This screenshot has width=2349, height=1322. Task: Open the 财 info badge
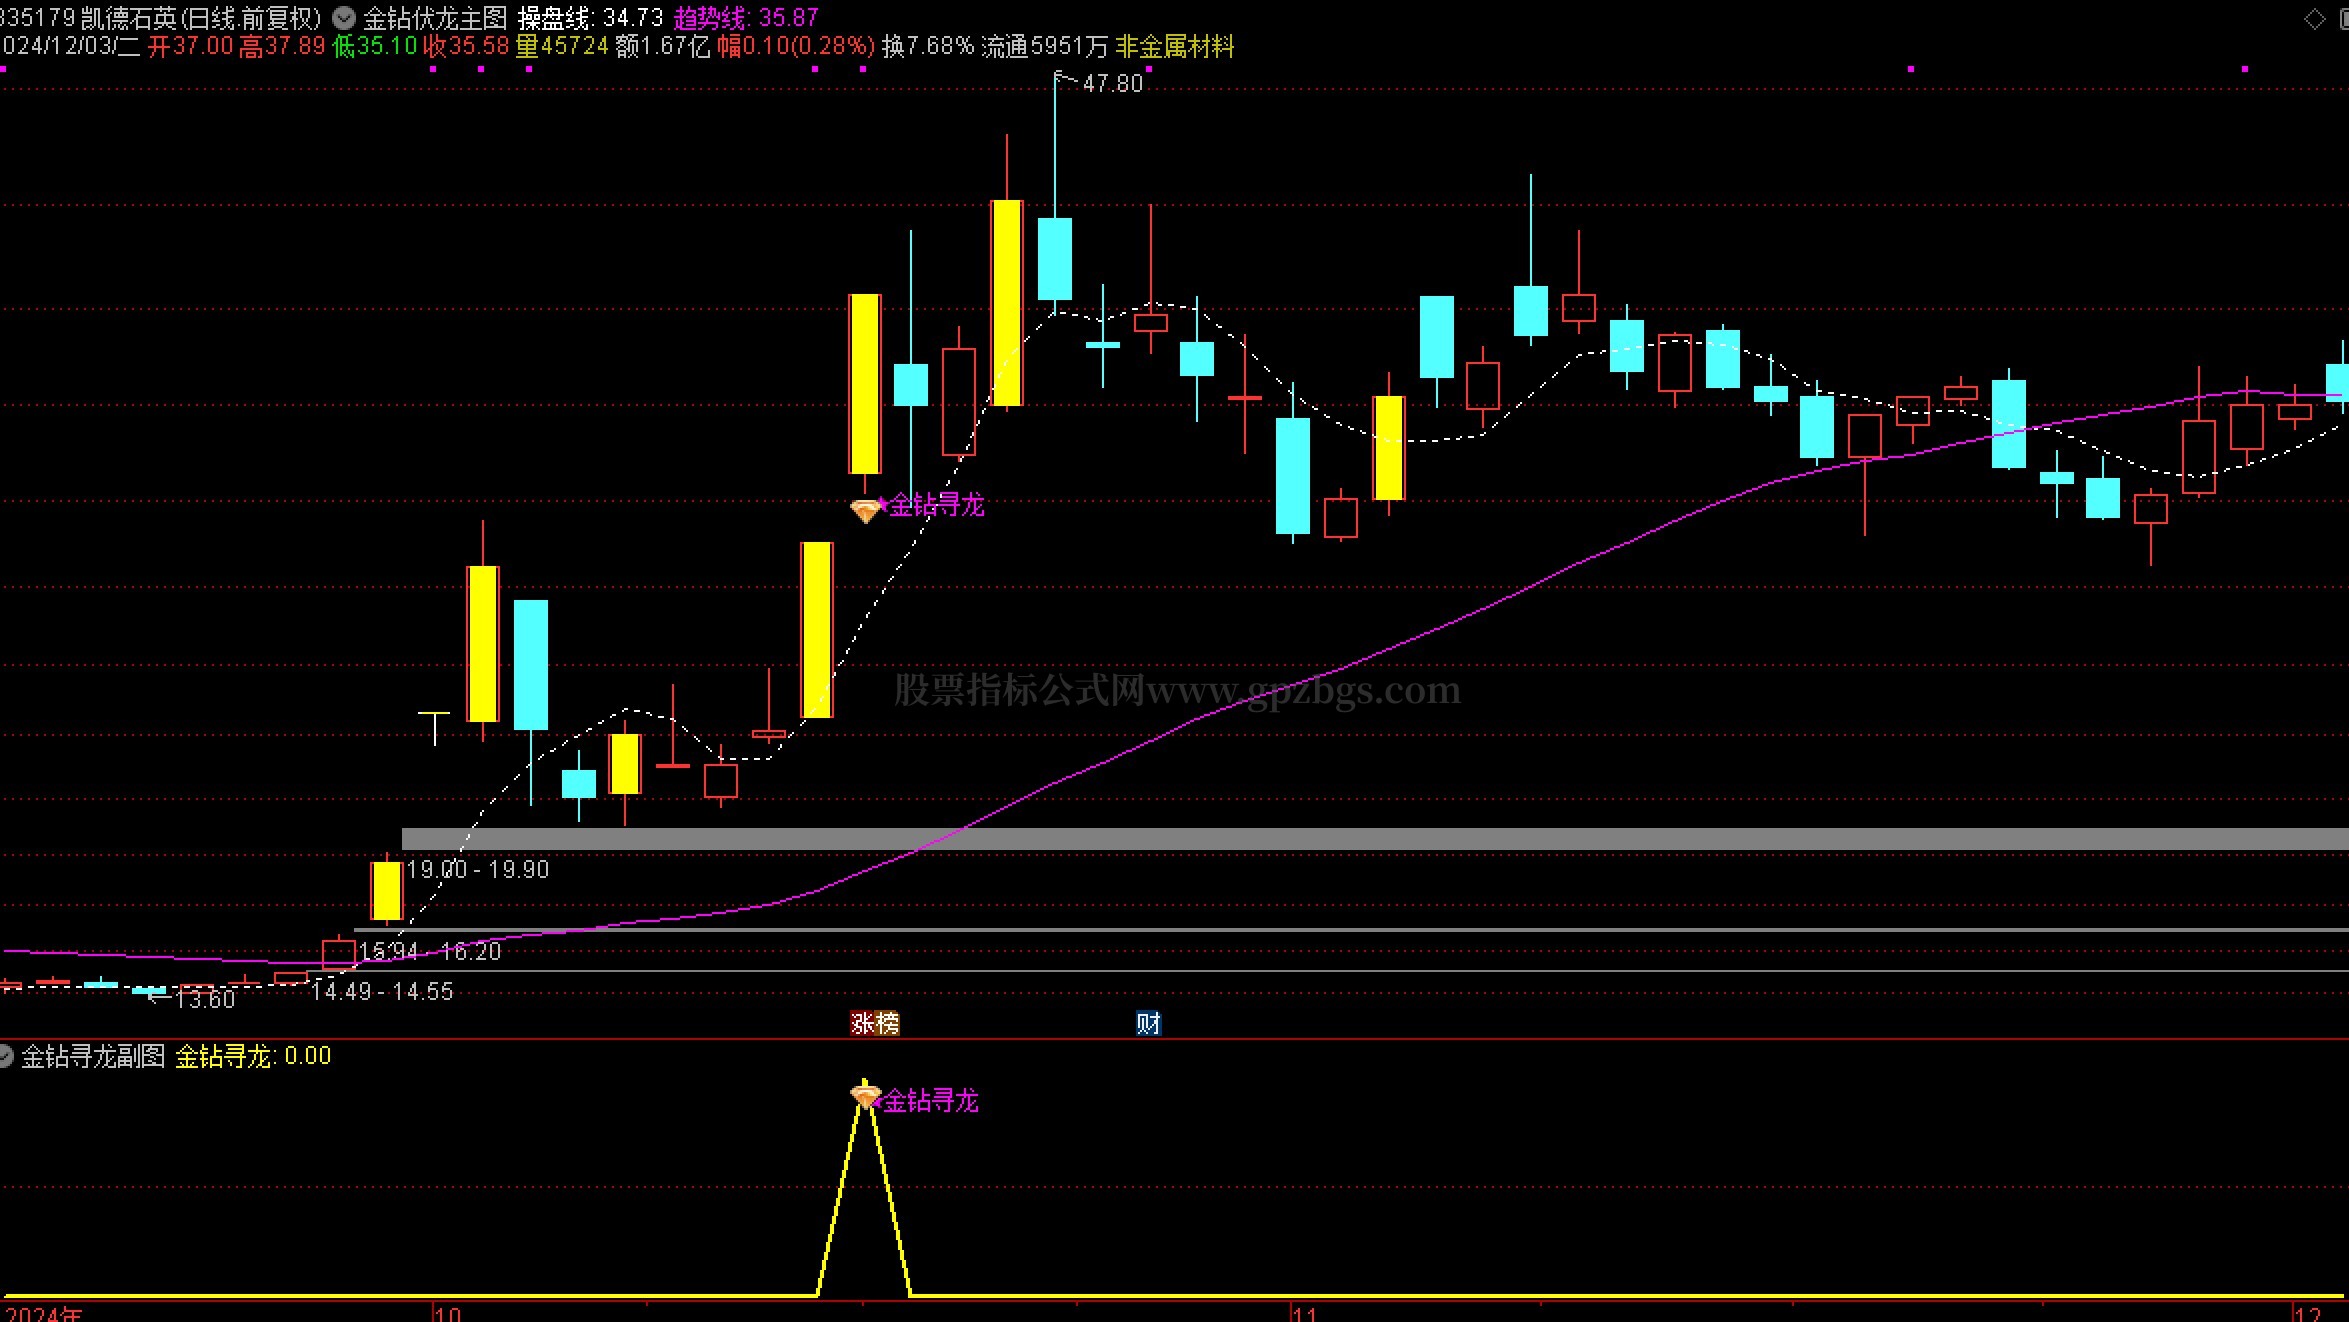click(1148, 1023)
